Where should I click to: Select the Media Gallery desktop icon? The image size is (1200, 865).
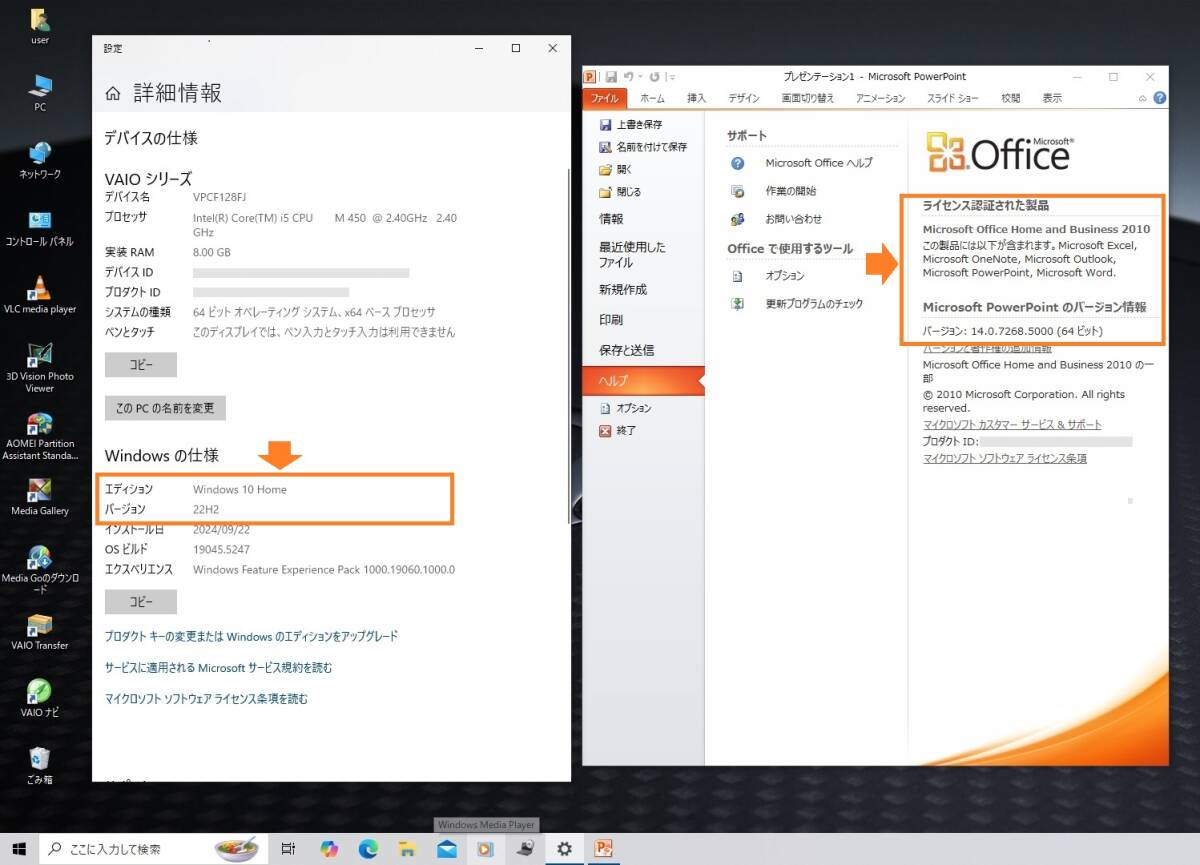click(40, 496)
